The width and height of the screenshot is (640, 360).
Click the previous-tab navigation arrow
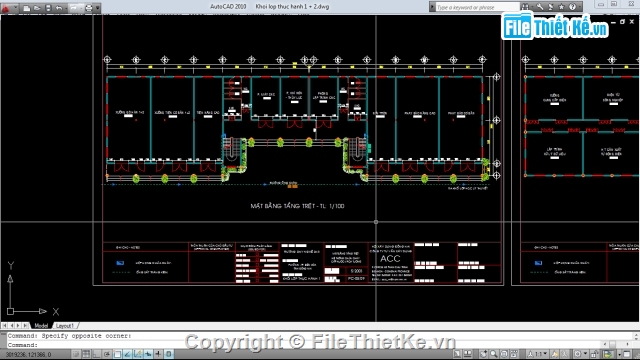point(11,326)
